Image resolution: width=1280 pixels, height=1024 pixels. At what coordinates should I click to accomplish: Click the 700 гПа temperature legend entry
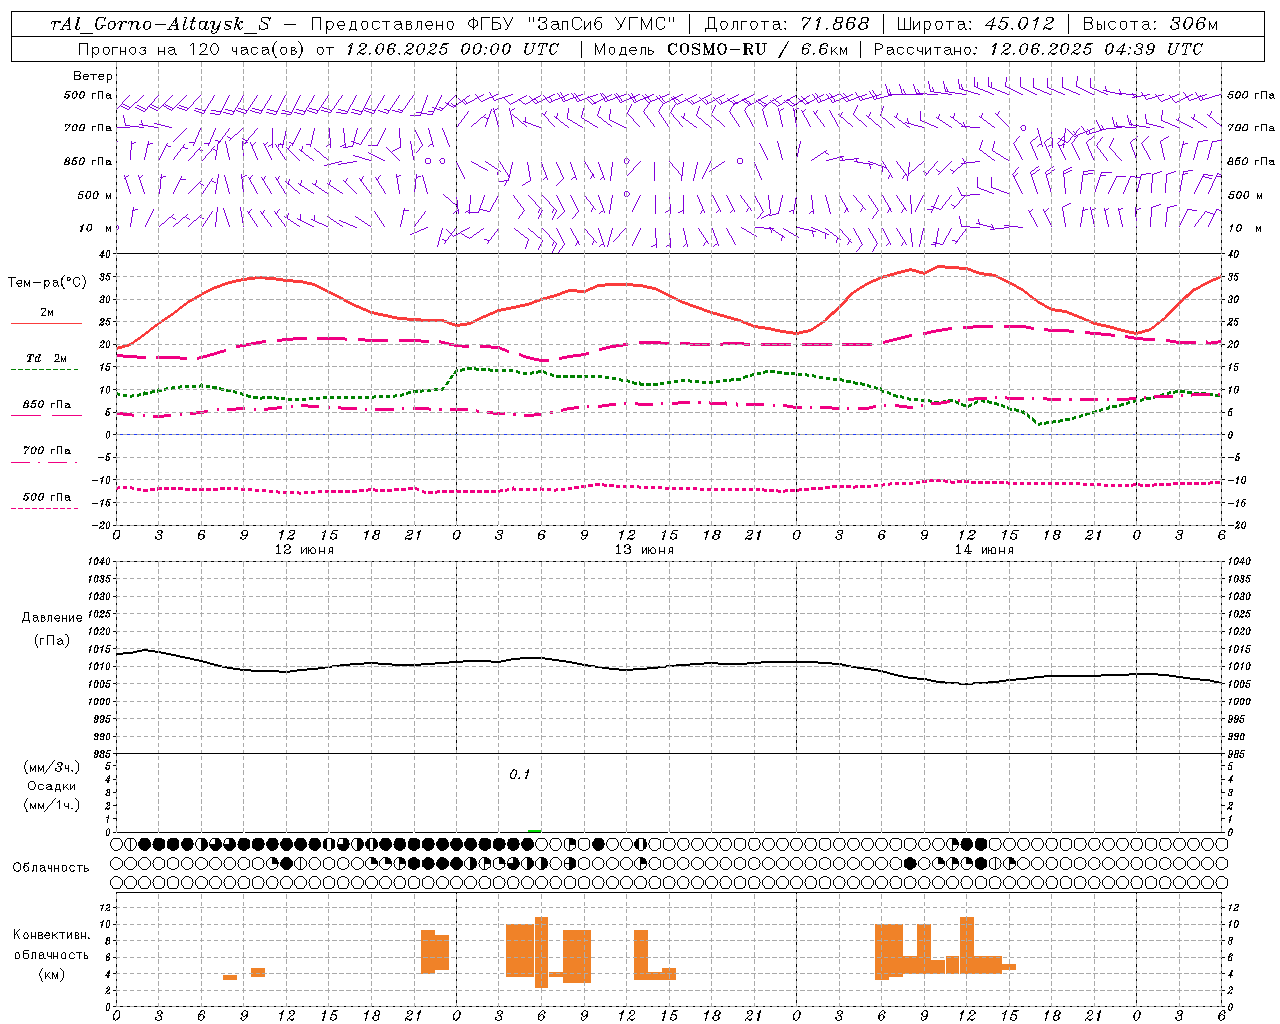[47, 451]
